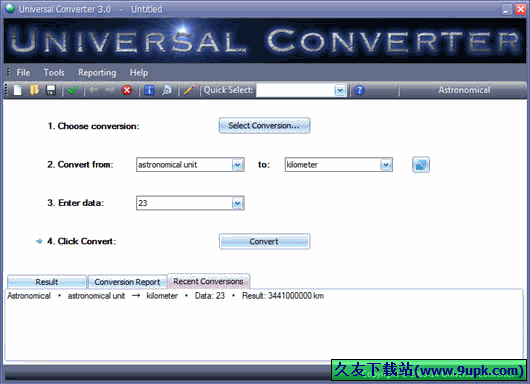Image resolution: width=530 pixels, height=384 pixels.
Task: Click the magnifier preview icon
Action: point(167,90)
